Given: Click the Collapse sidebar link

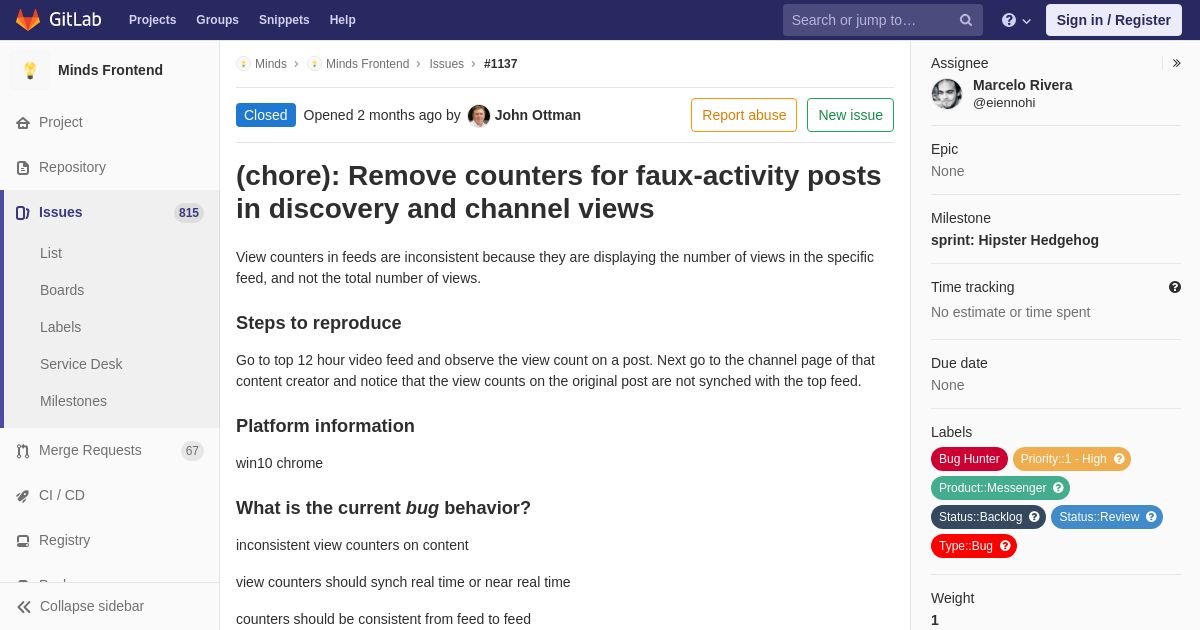Looking at the screenshot, I should [x=110, y=606].
